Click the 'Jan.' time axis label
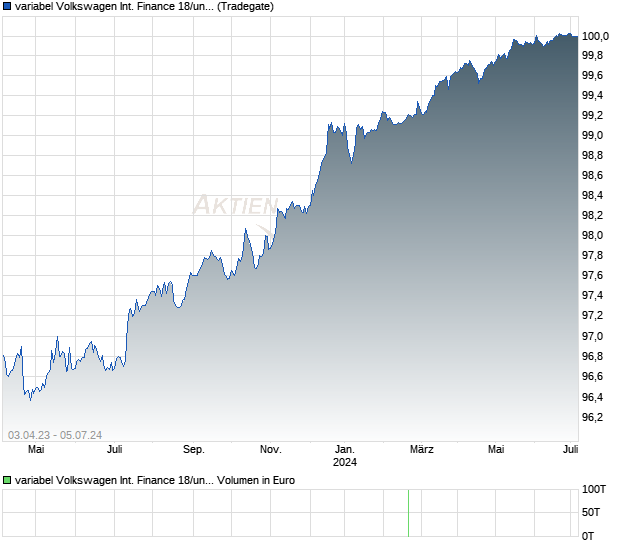 tap(345, 450)
